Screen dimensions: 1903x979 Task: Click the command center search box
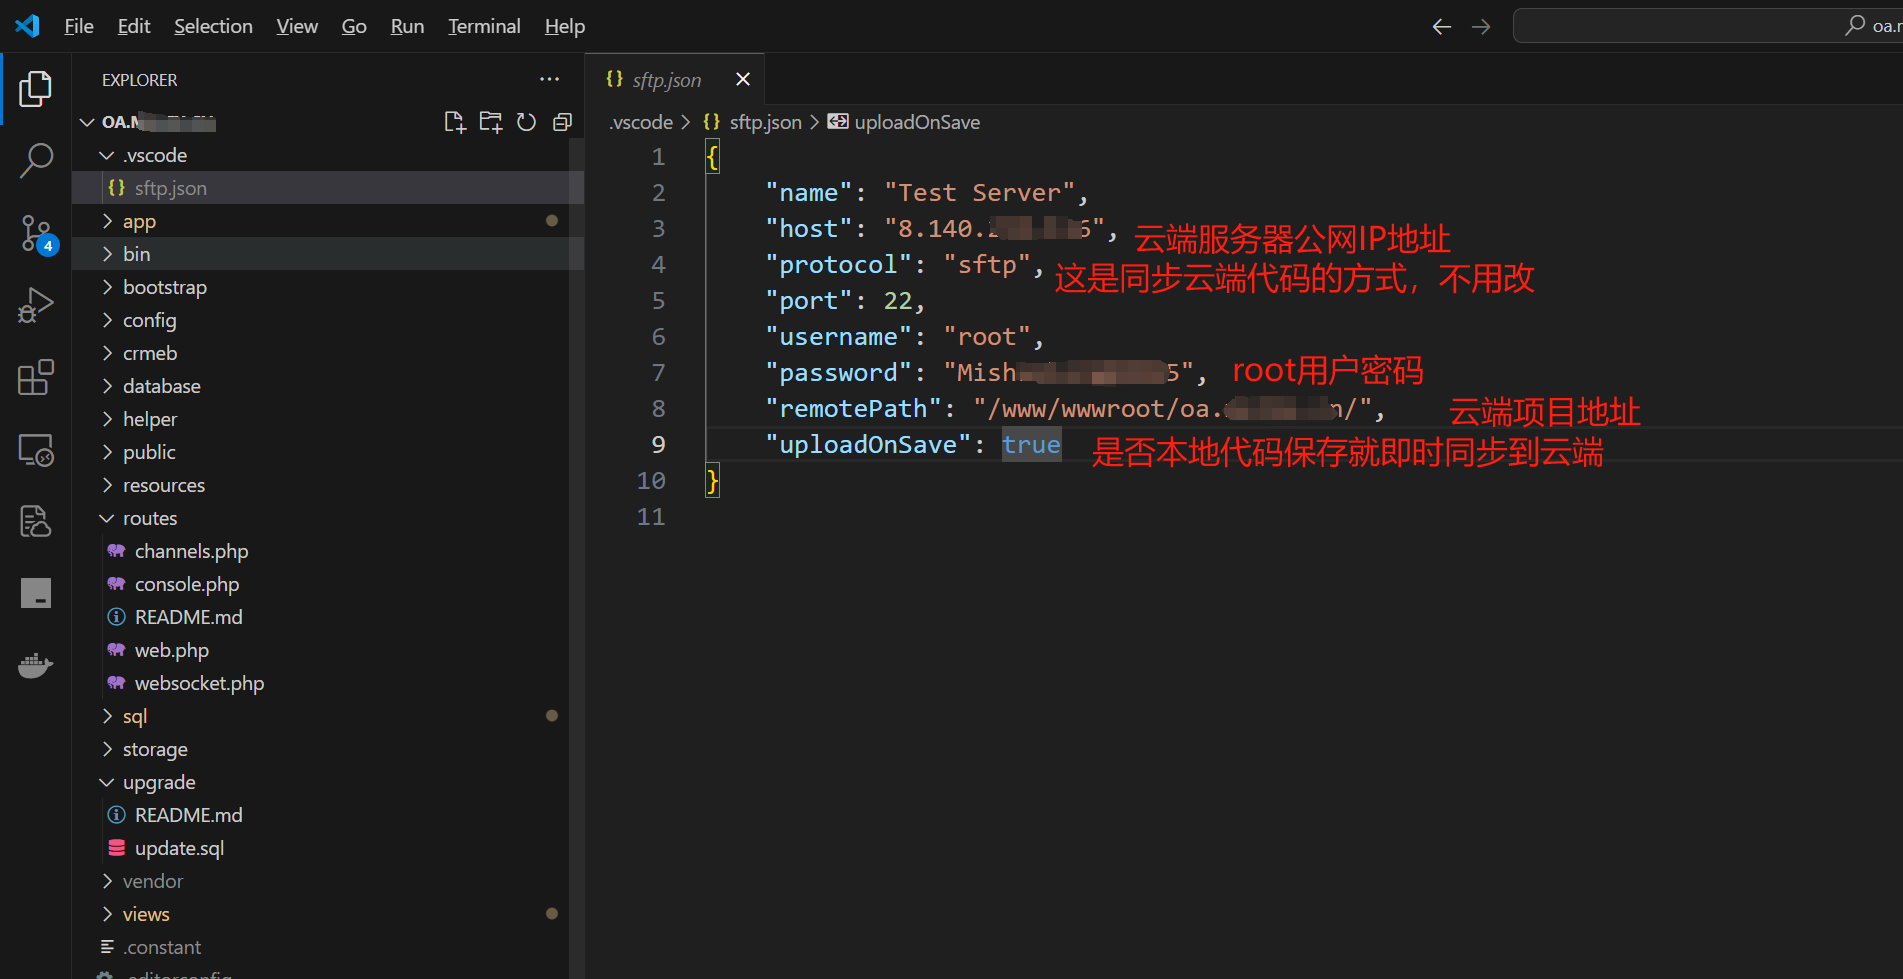pos(1708,26)
